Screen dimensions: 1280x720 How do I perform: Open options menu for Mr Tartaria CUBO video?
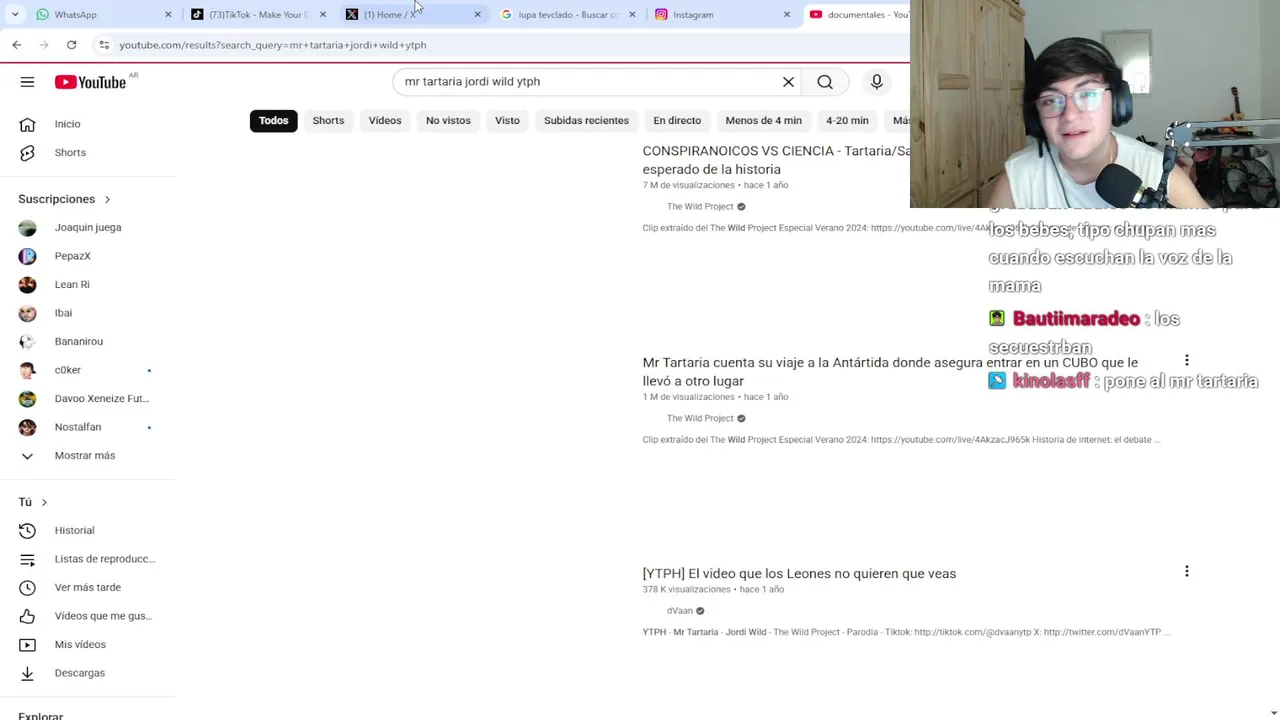click(x=1187, y=360)
